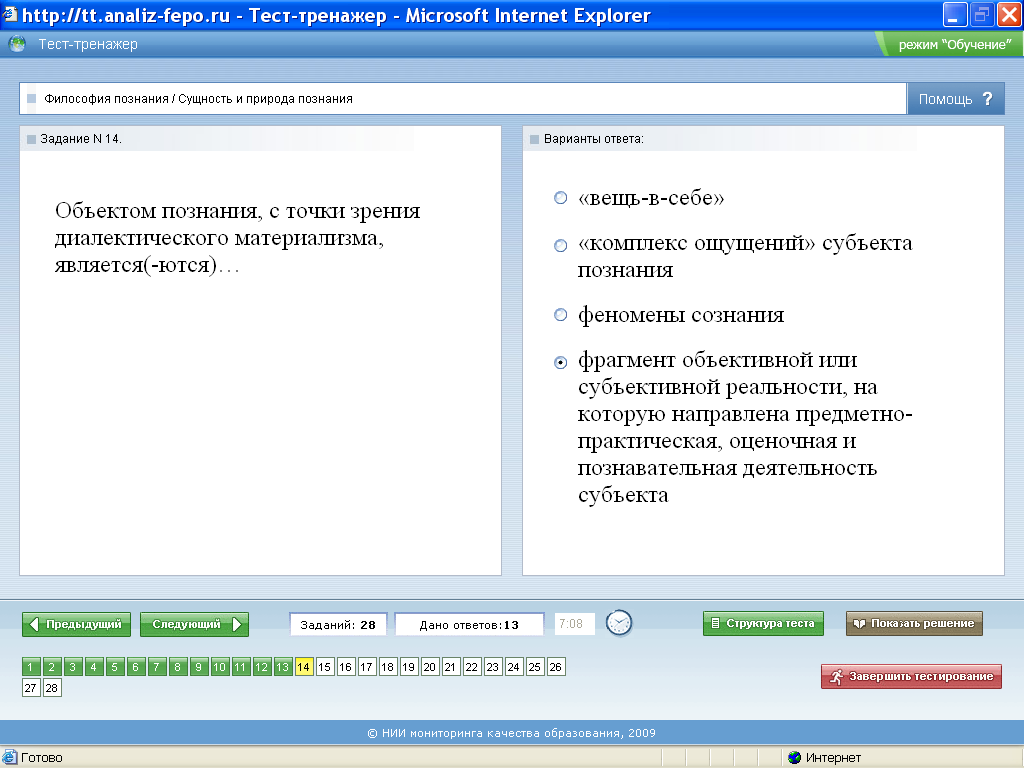
Task: Click the list icon on Структура теста
Action: (715, 624)
